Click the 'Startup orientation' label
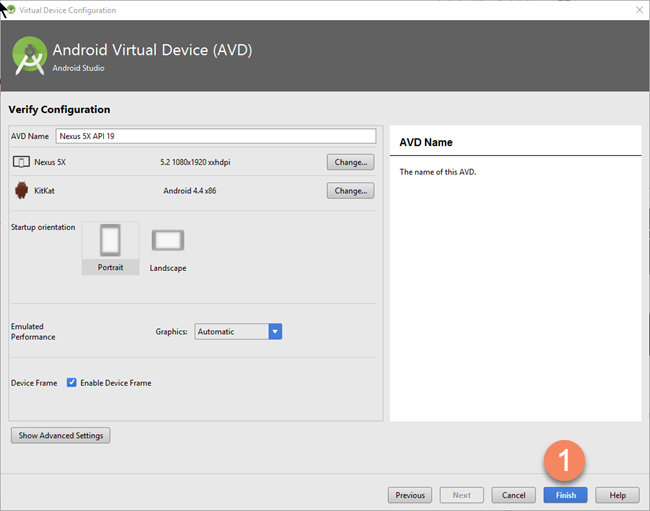This screenshot has height=511, width=650. pyautogui.click(x=43, y=227)
